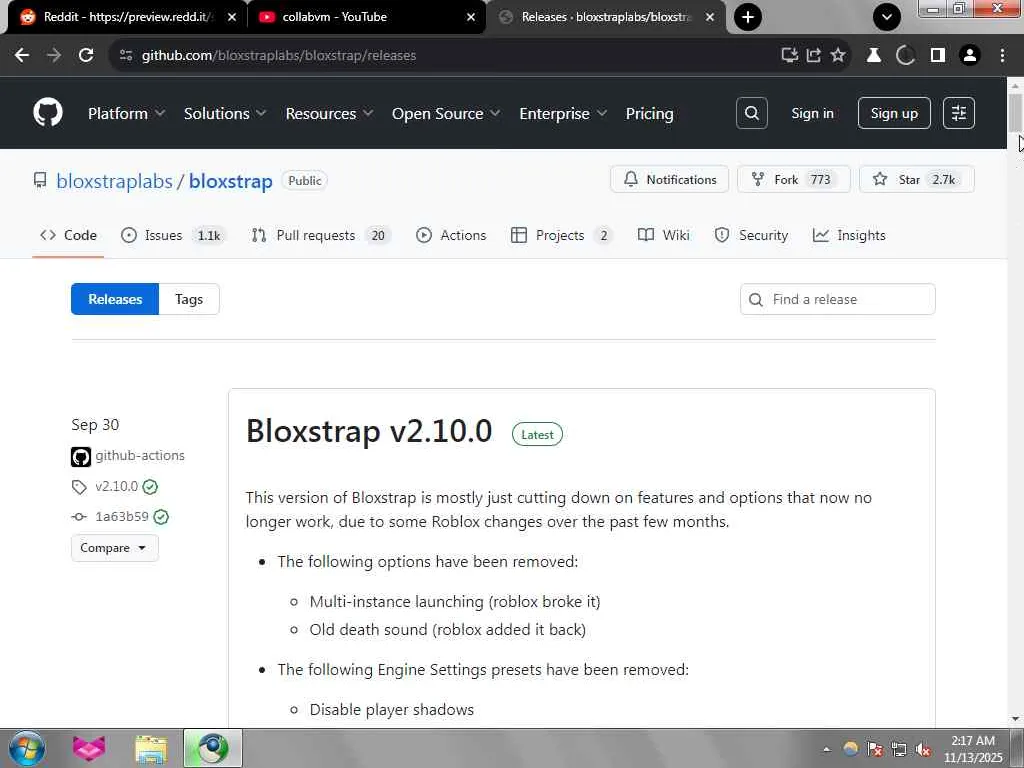Open the Code repository tab
Screen dimensions: 1024x768
tap(68, 235)
